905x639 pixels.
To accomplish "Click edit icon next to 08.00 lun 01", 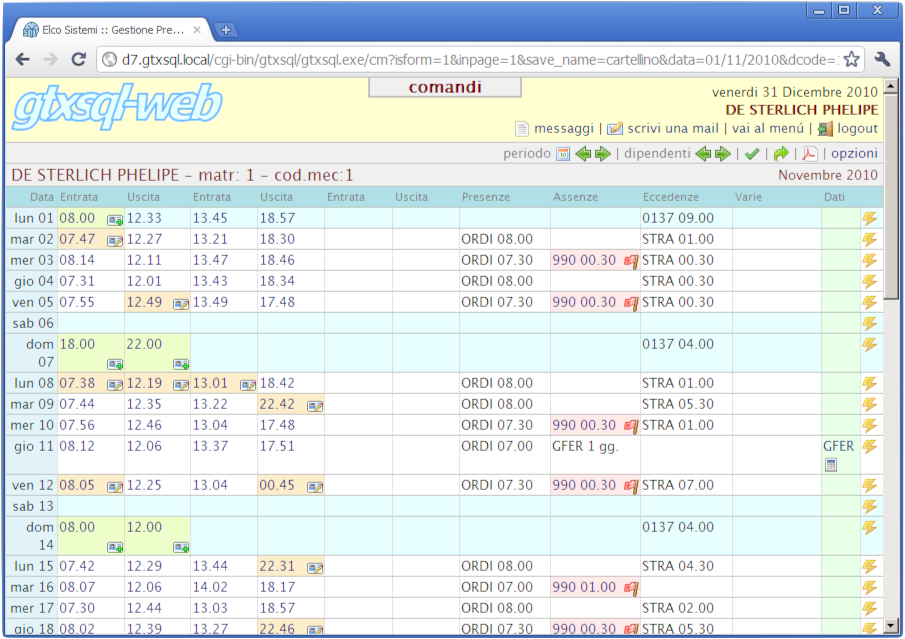I will tap(115, 220).
